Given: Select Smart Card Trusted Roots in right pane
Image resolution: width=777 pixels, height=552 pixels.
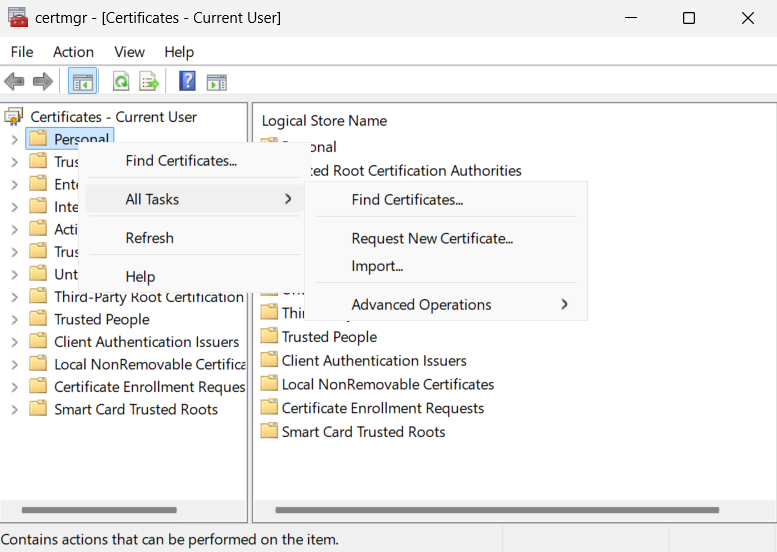Looking at the screenshot, I should click(x=363, y=432).
